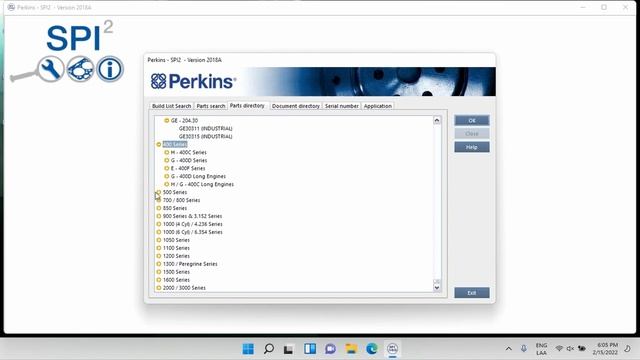Select H / G - 400C Long Engines row
This screenshot has height=360, width=640.
(202, 184)
